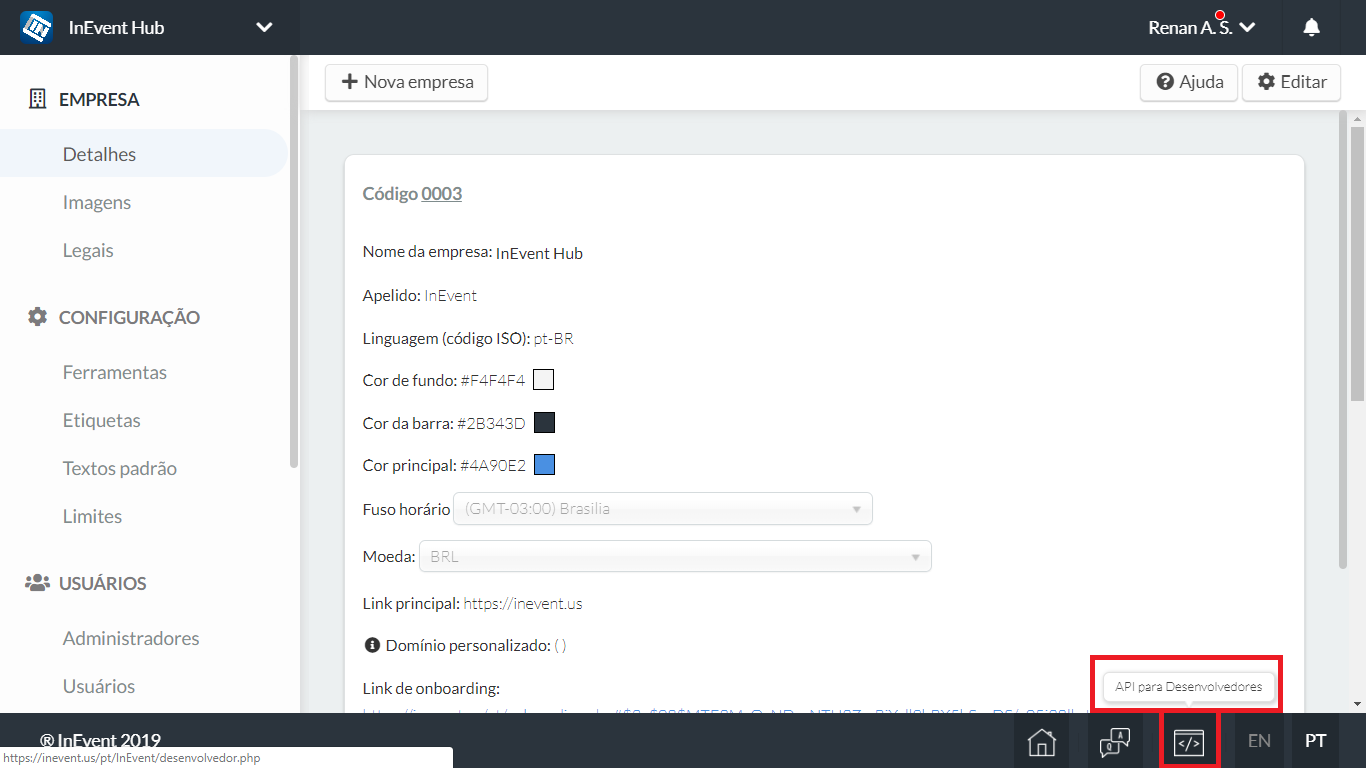Open the Renan A. S. user menu

click(x=1201, y=28)
